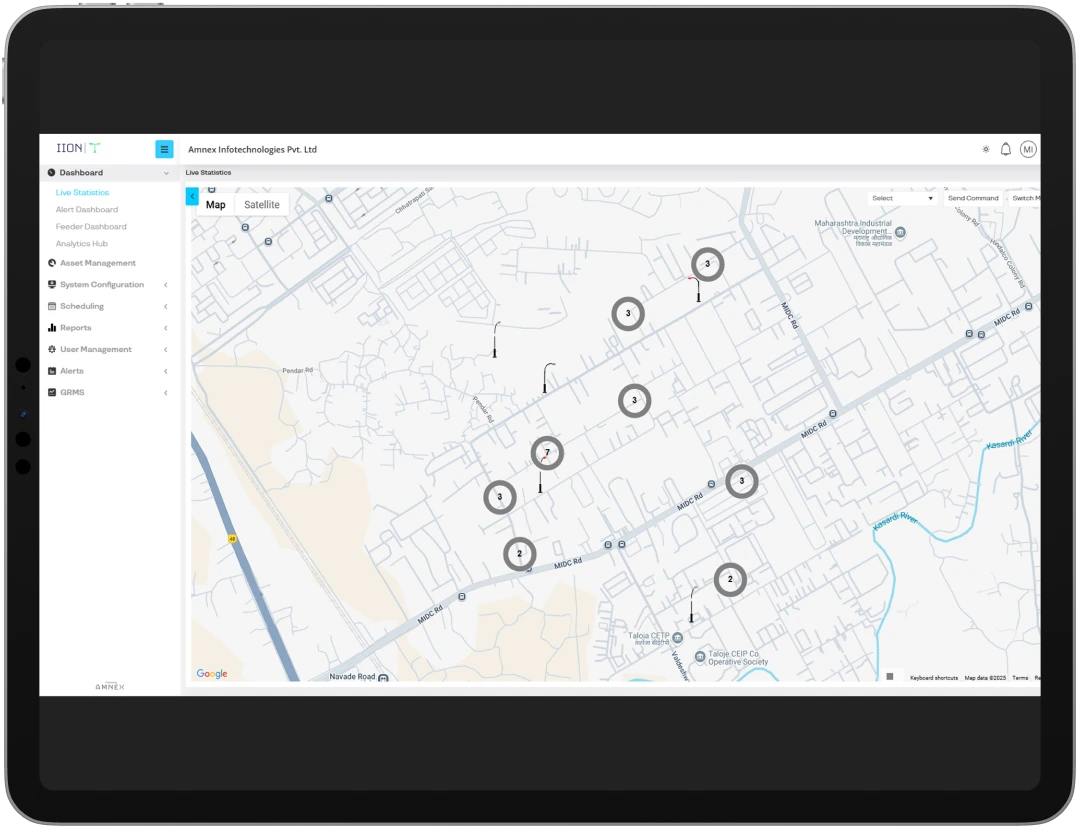Image resolution: width=1080 pixels, height=830 pixels.
Task: Open the Terms link on map
Action: (1020, 678)
